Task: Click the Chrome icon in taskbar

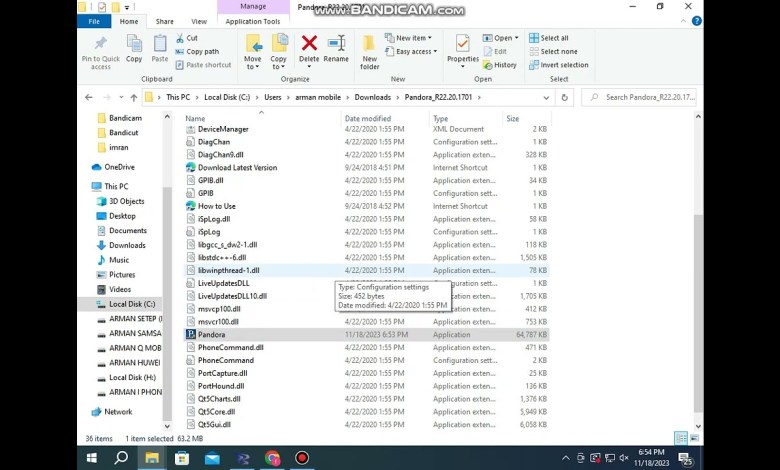Action: (272, 458)
